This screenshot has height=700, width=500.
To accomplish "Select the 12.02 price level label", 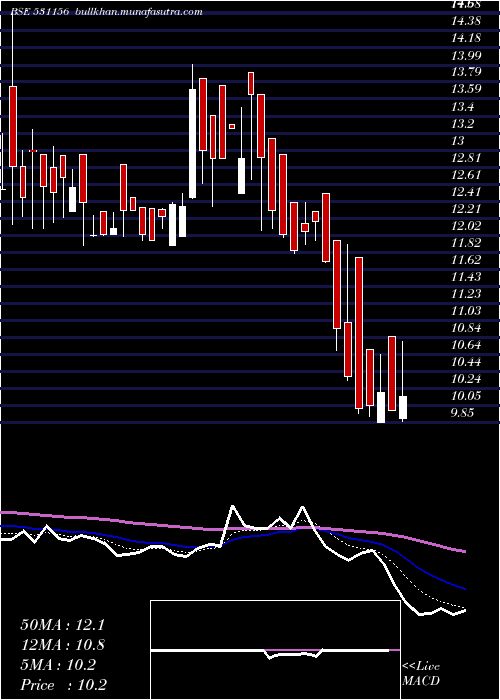I will pyautogui.click(x=466, y=225).
